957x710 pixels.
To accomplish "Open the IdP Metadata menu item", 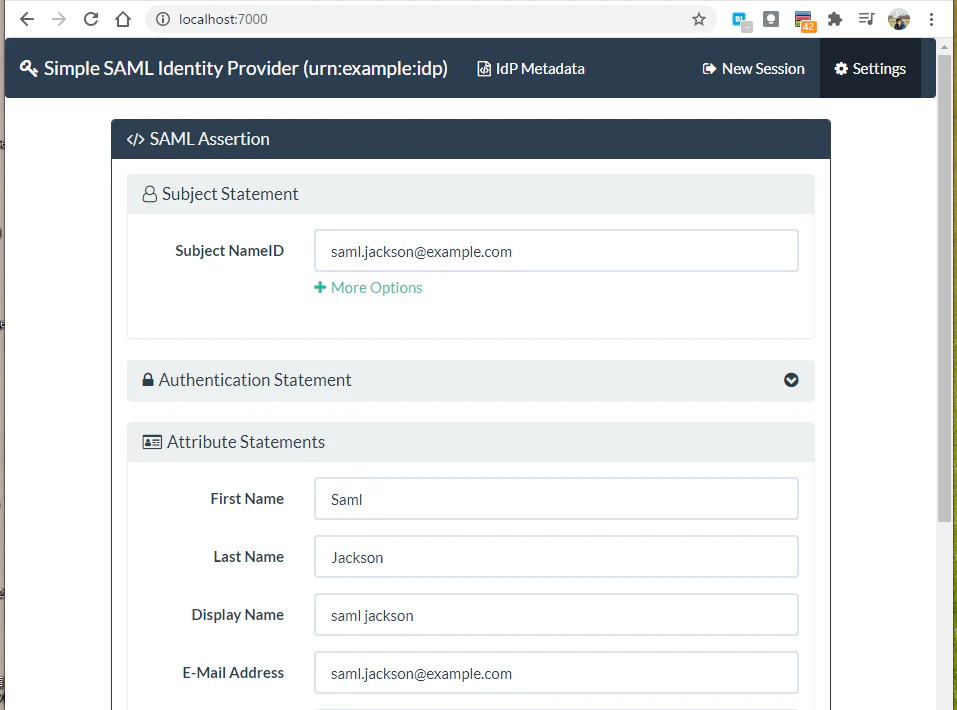I will (530, 69).
